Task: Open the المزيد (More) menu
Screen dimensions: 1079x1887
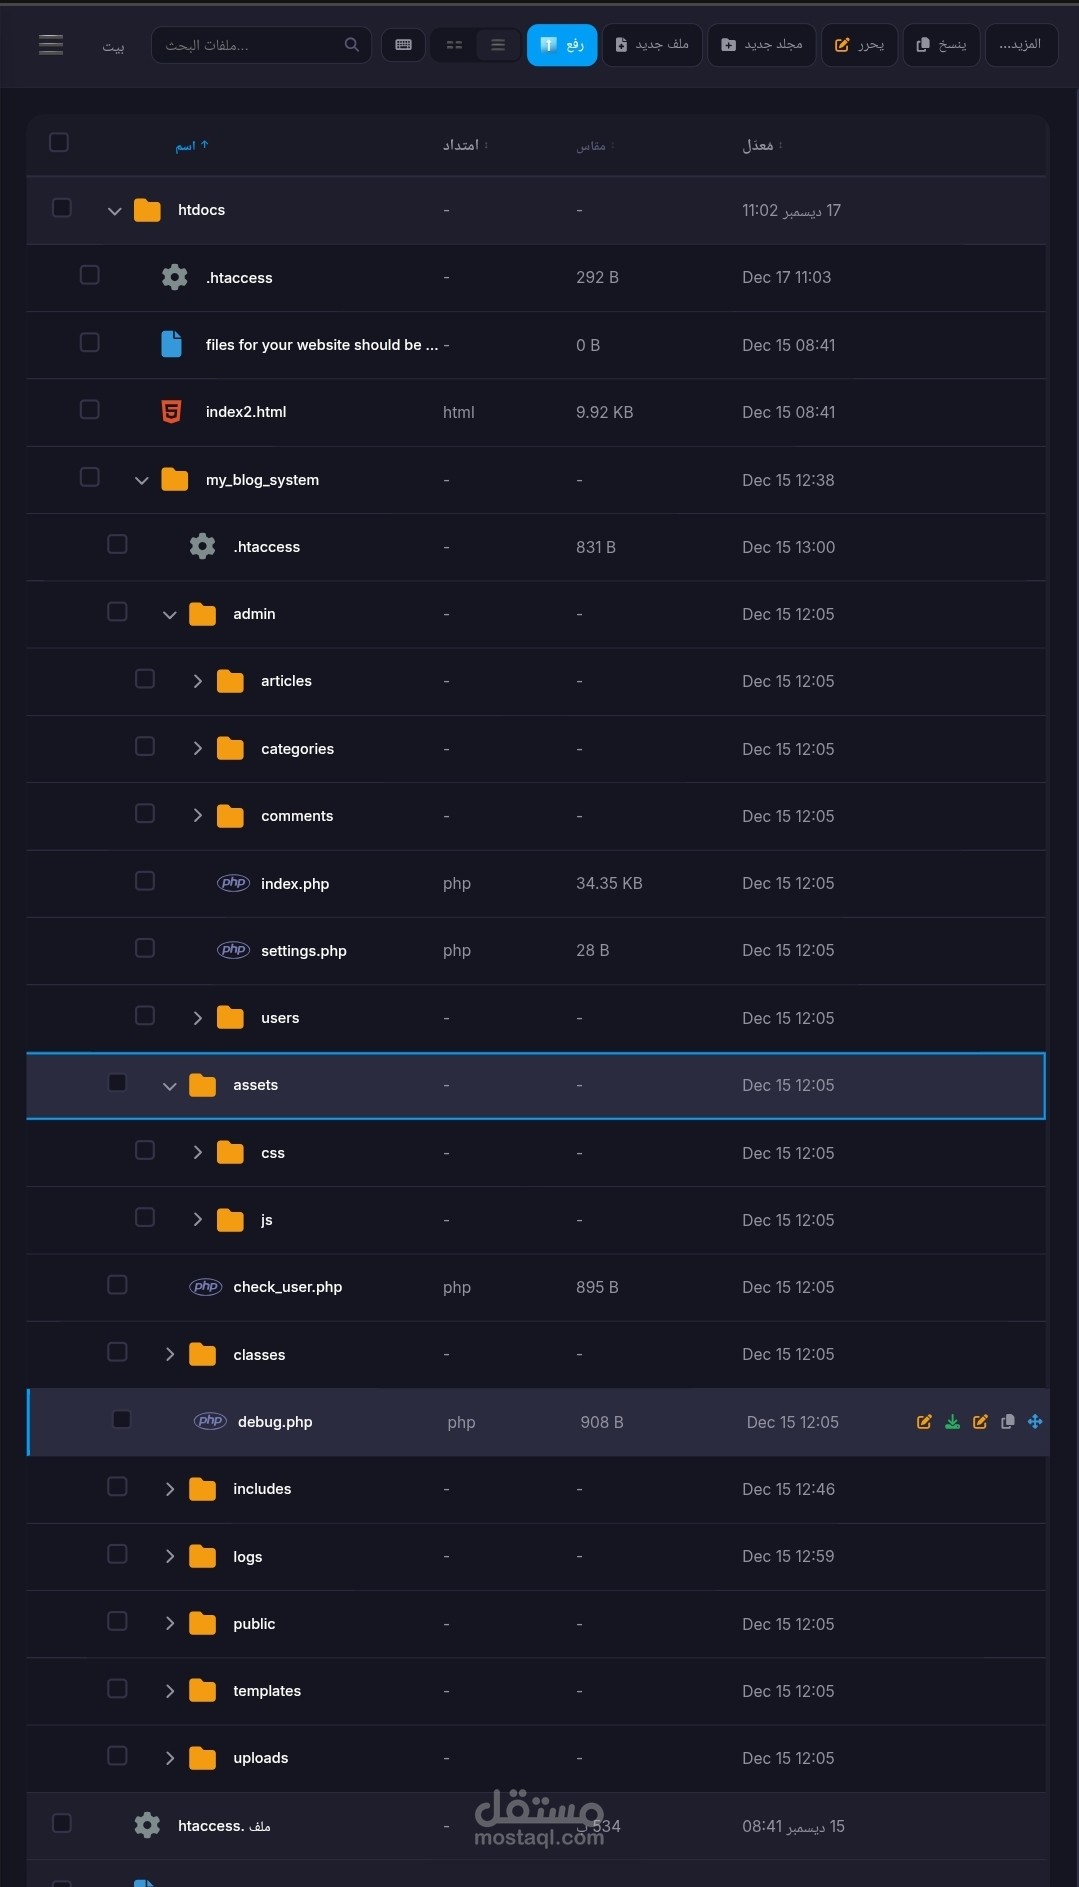Action: [1021, 45]
